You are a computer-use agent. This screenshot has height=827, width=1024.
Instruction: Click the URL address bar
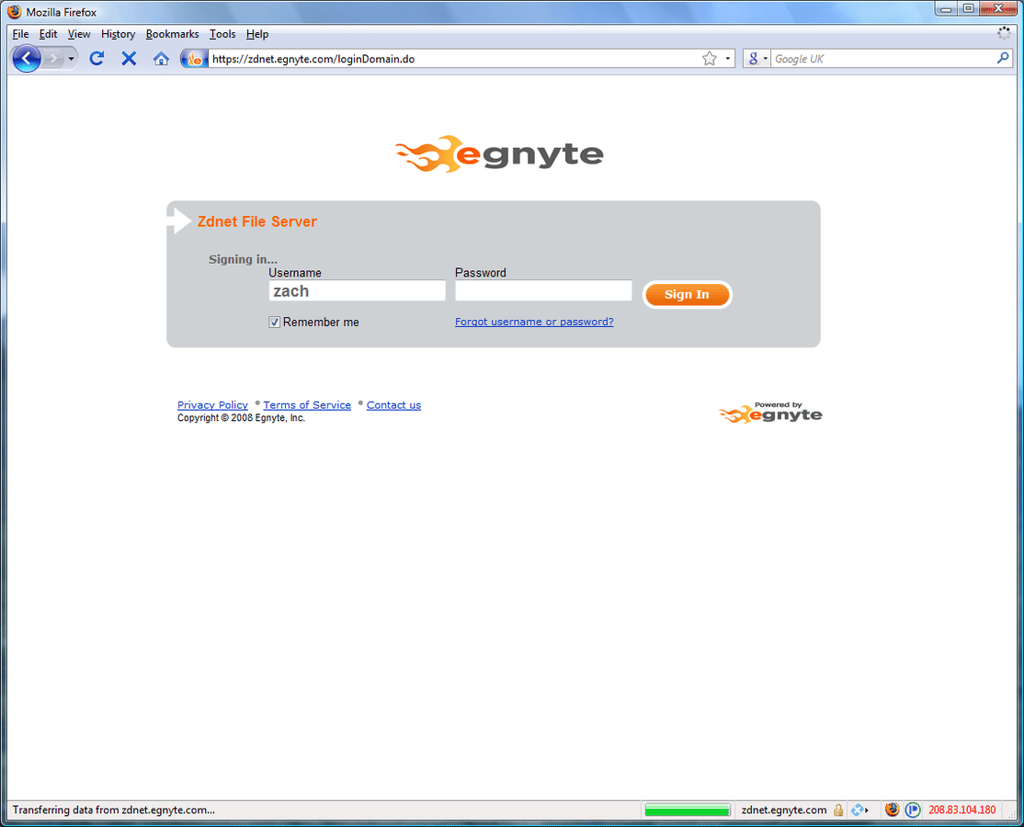point(454,59)
